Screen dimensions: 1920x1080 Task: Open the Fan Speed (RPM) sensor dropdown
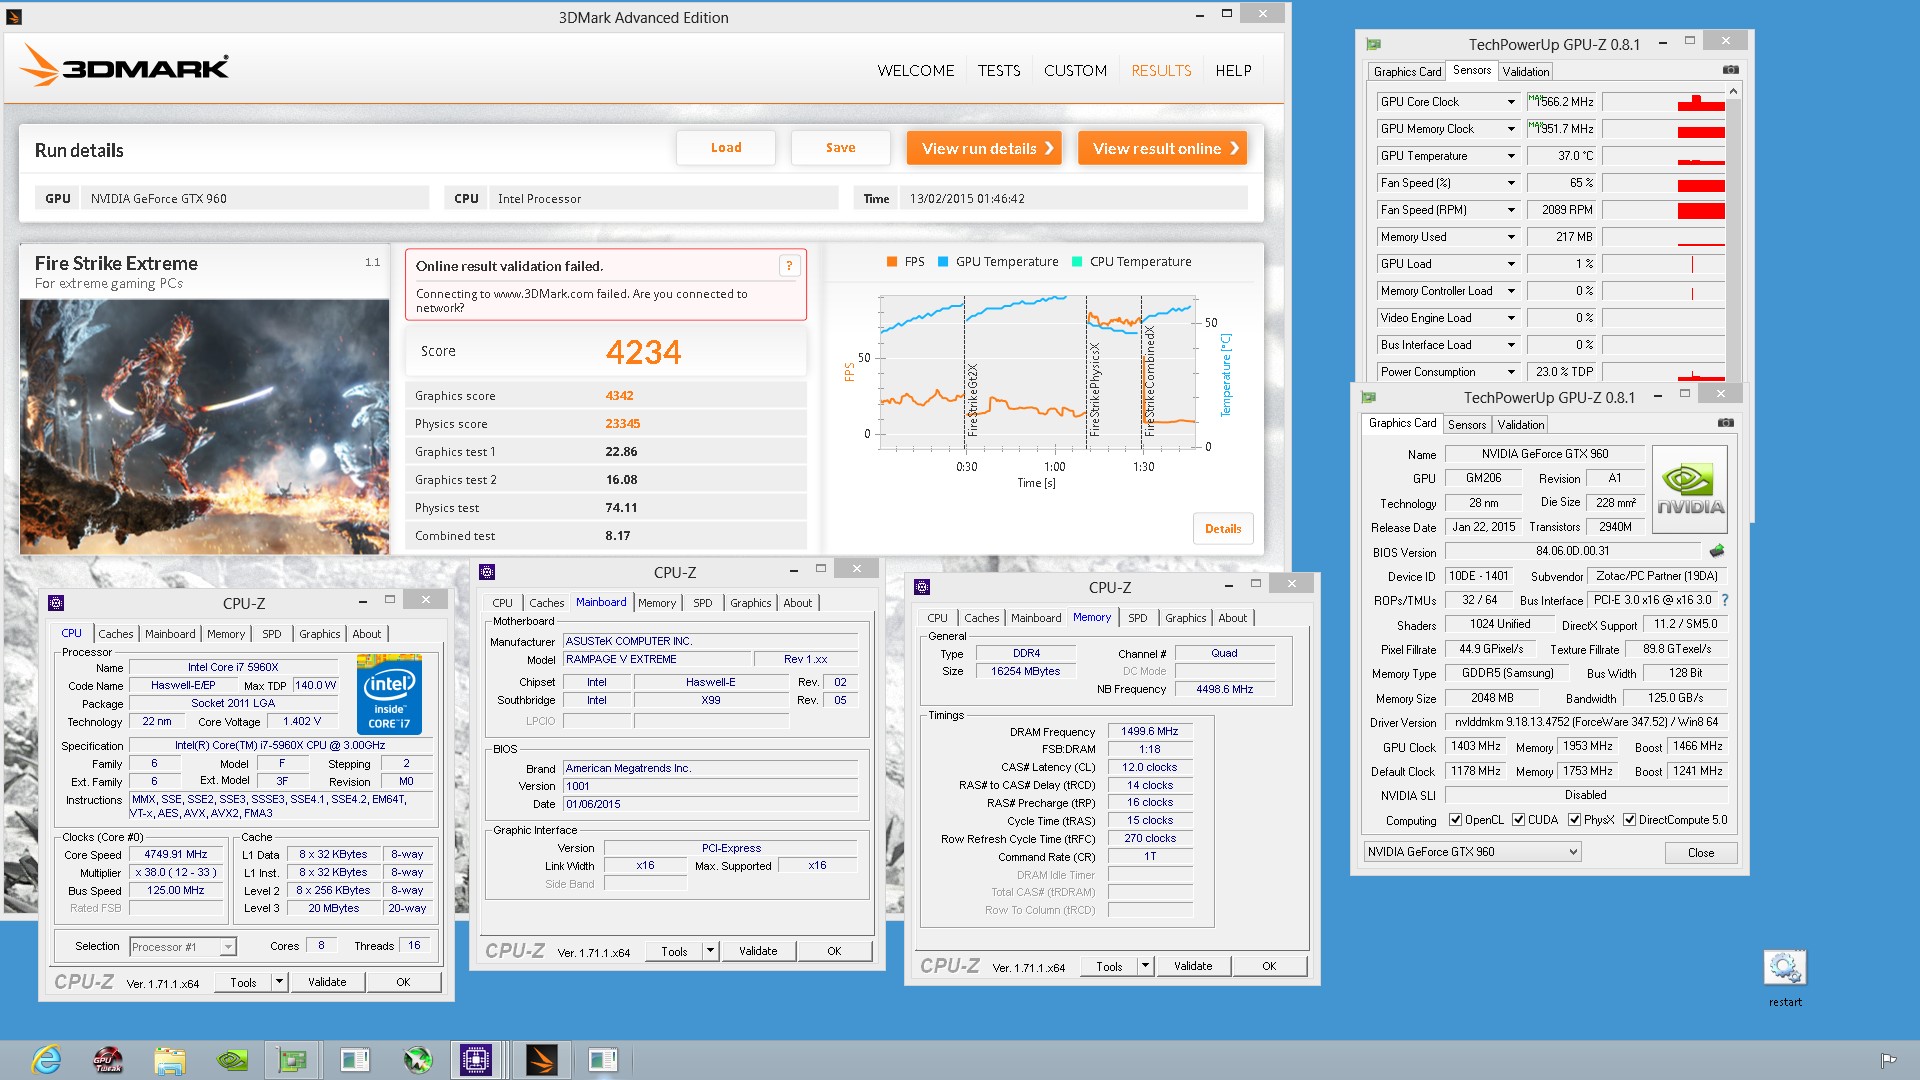pyautogui.click(x=1511, y=210)
